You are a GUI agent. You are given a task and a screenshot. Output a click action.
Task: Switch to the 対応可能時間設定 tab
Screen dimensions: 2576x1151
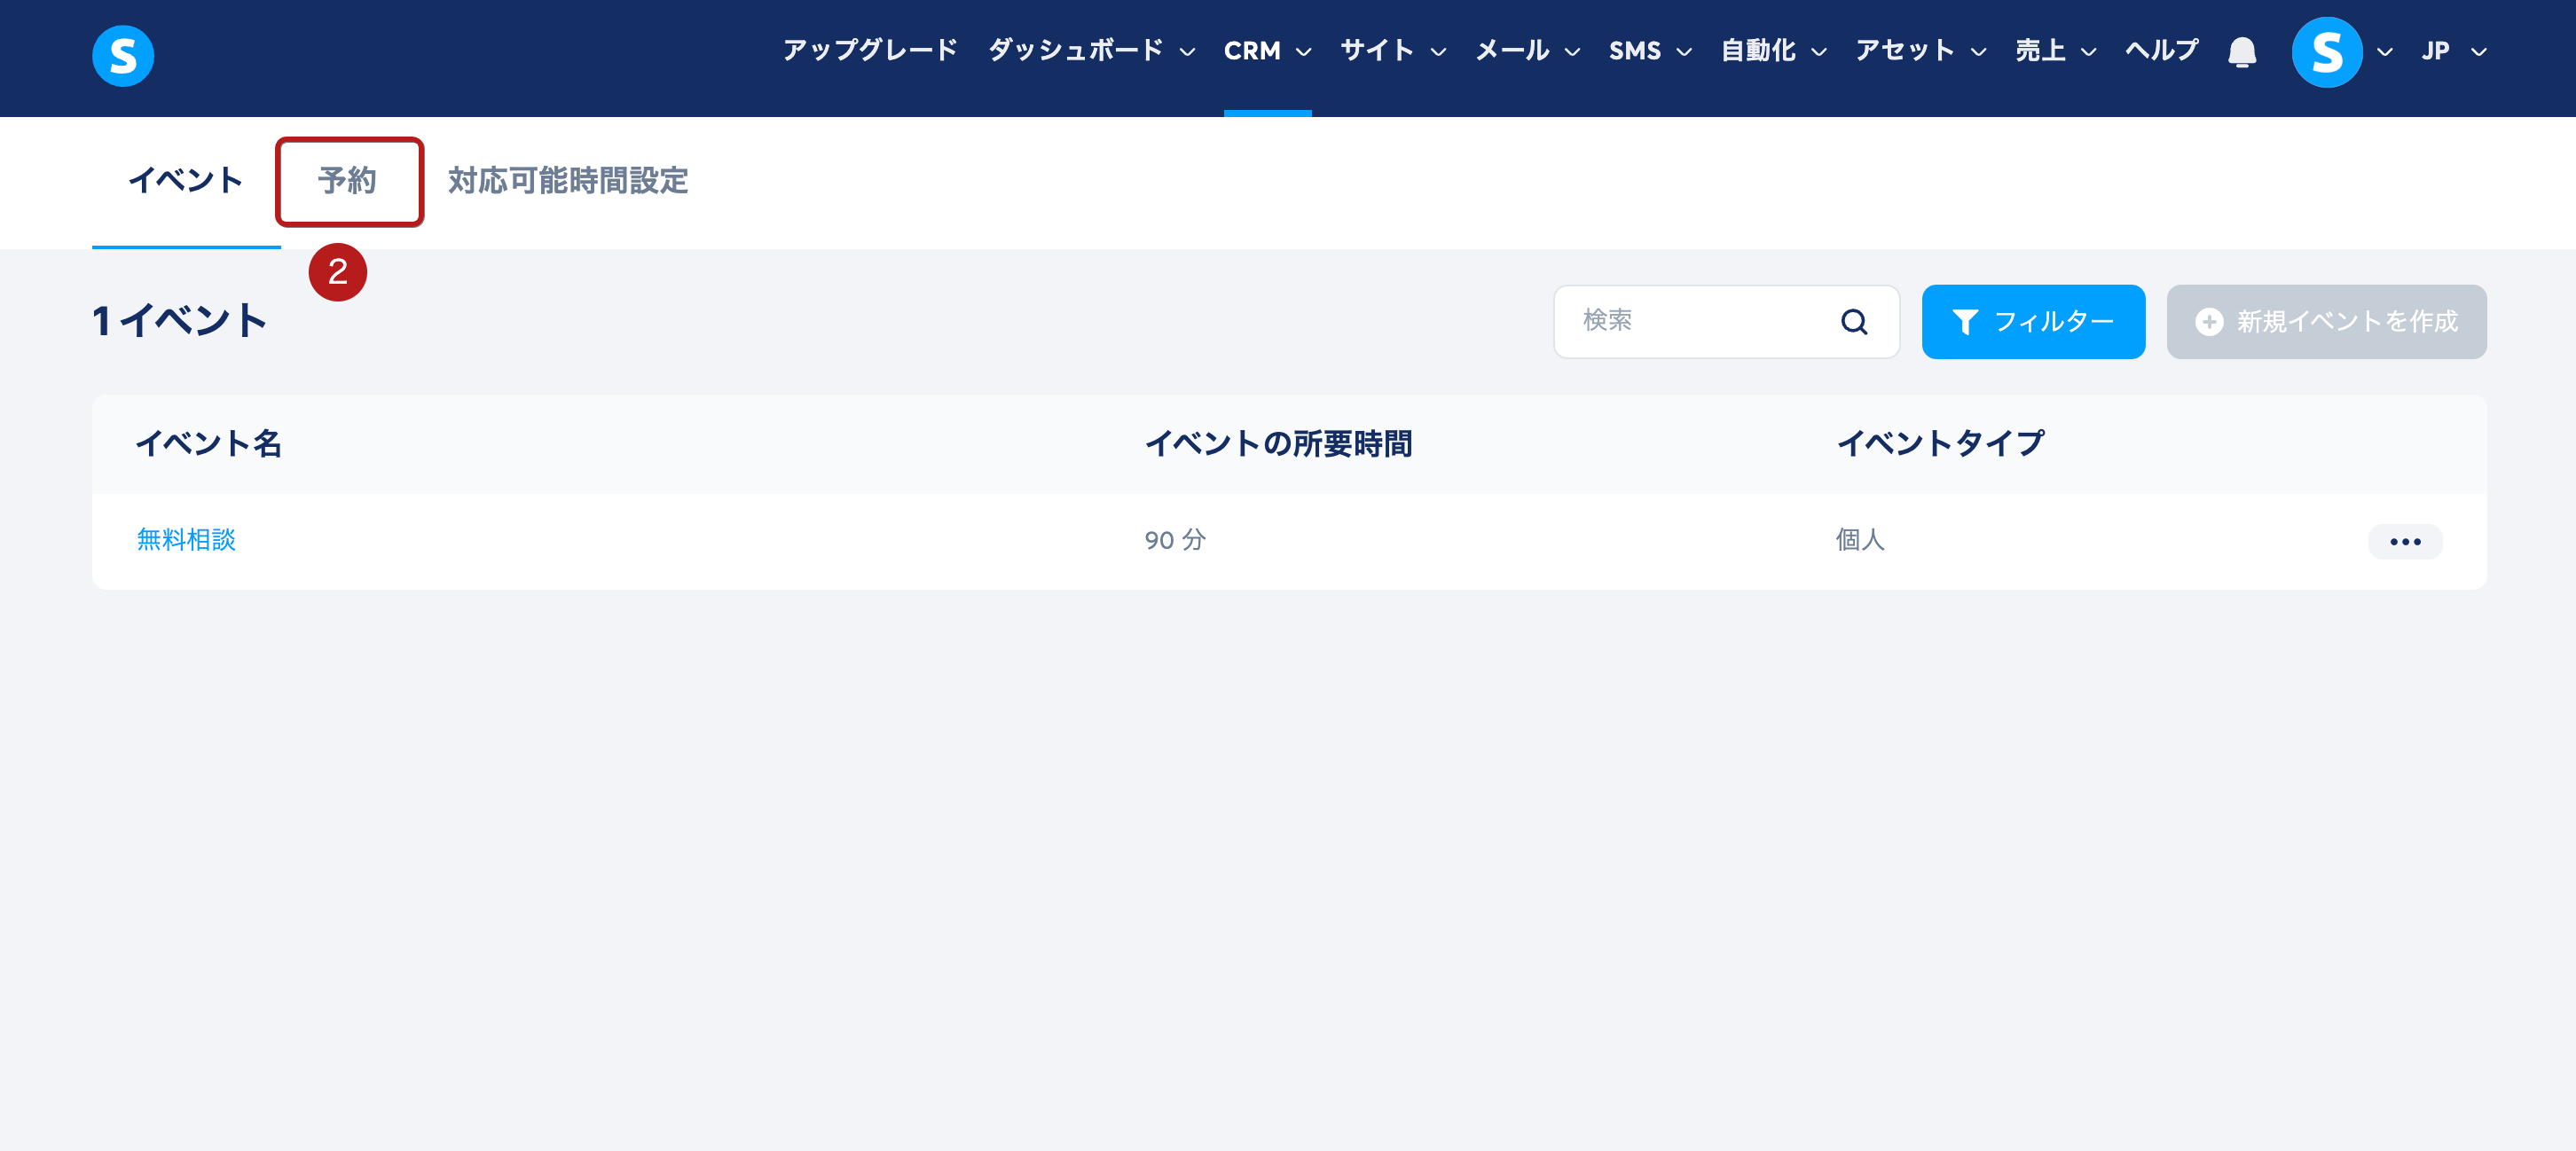point(568,181)
